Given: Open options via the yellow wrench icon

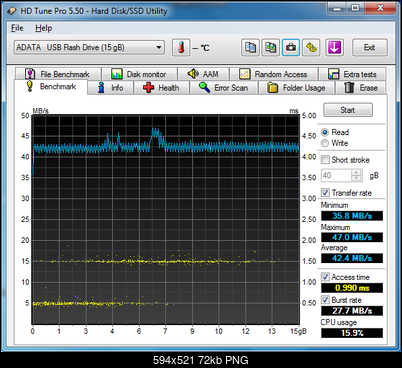Looking at the screenshot, I should 311,47.
